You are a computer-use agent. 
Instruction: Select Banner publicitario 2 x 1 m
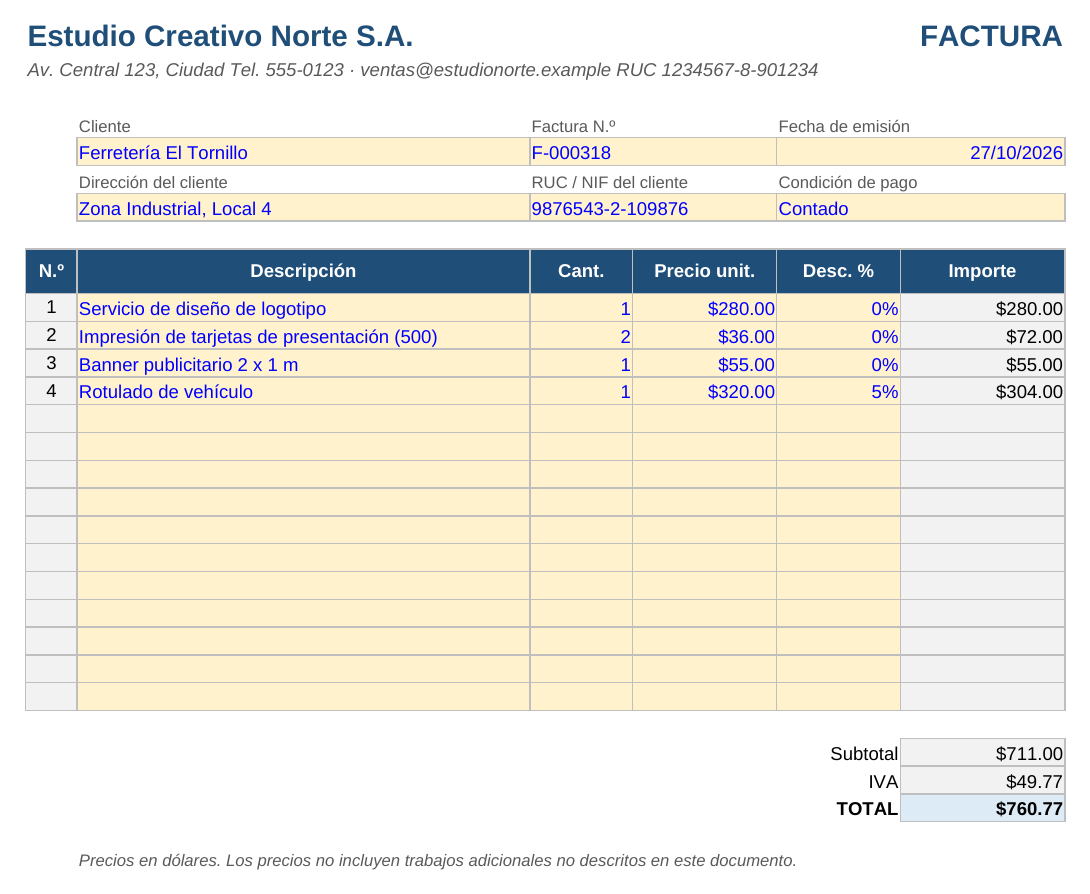(x=303, y=364)
